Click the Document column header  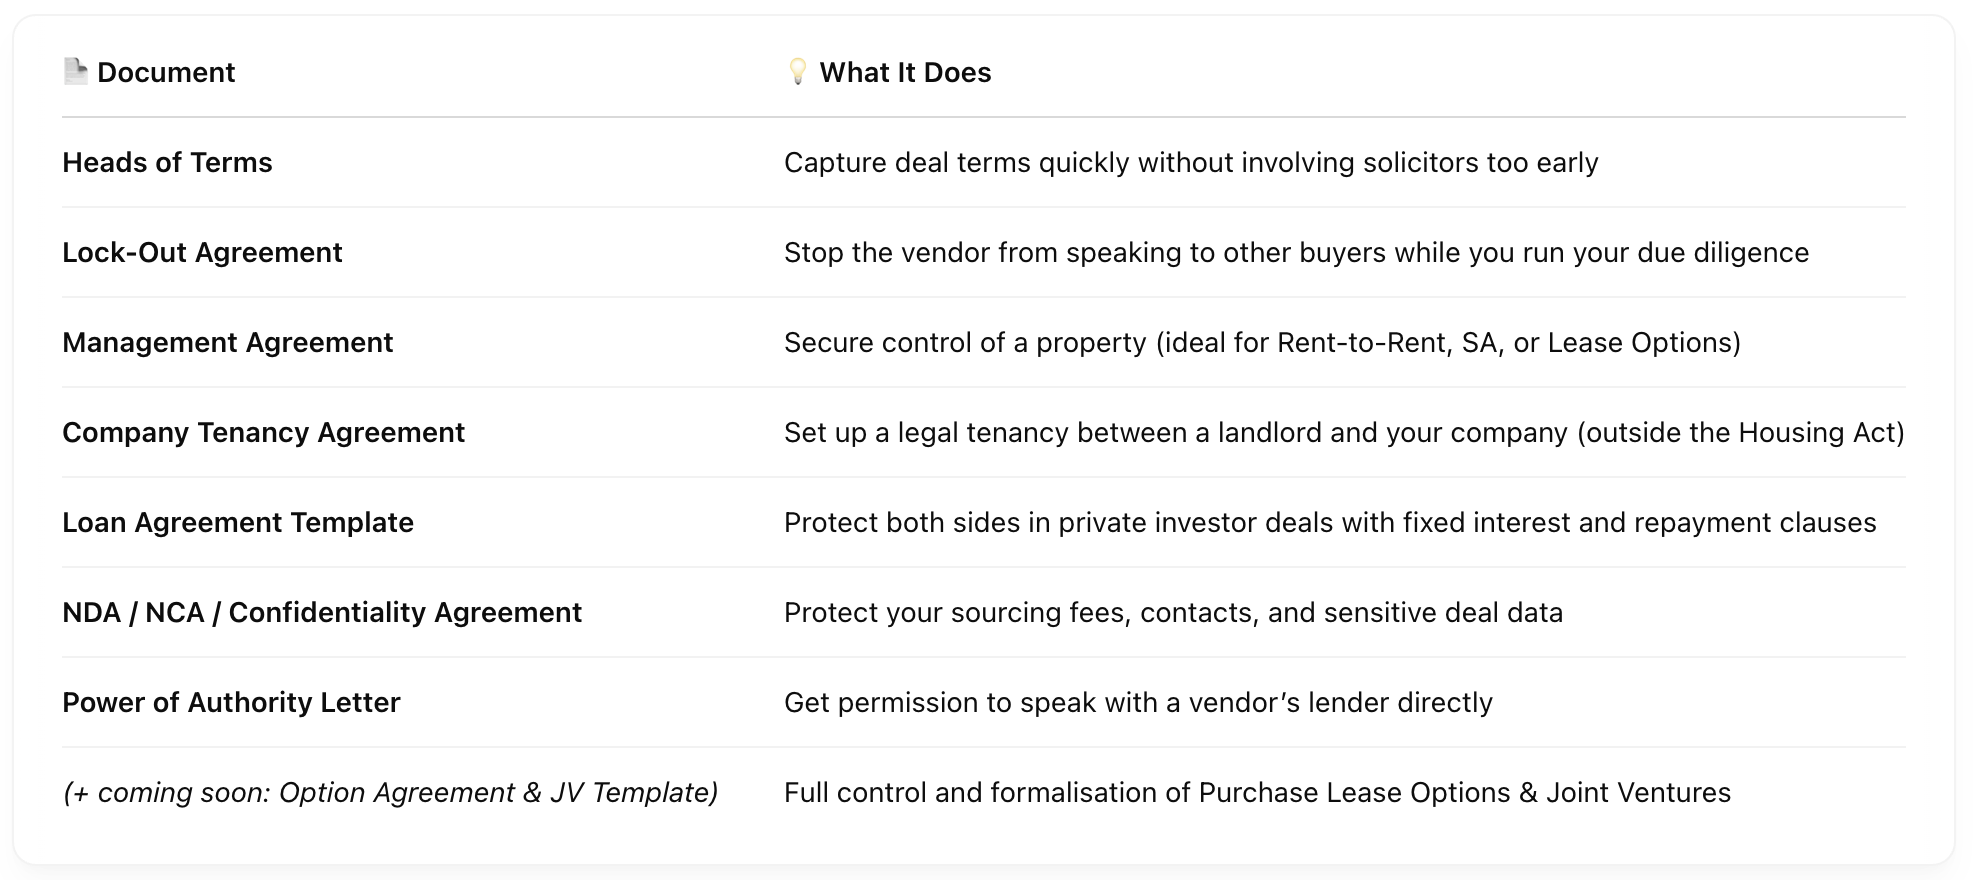click(x=166, y=73)
